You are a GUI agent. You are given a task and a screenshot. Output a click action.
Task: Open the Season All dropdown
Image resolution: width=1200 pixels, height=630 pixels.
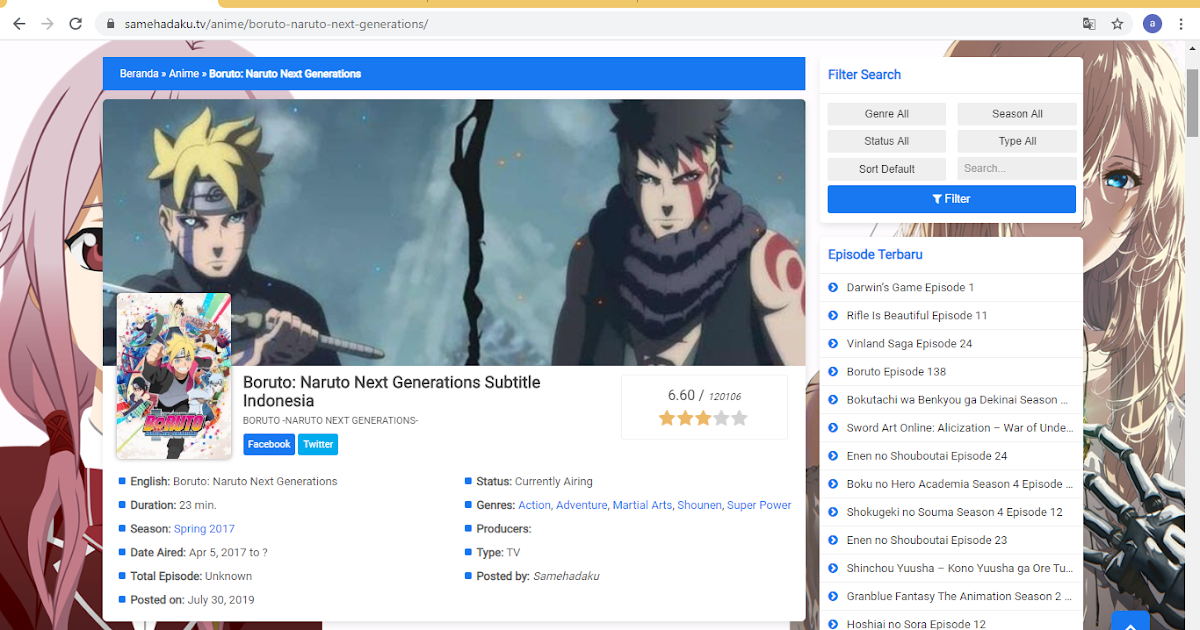(x=1017, y=114)
